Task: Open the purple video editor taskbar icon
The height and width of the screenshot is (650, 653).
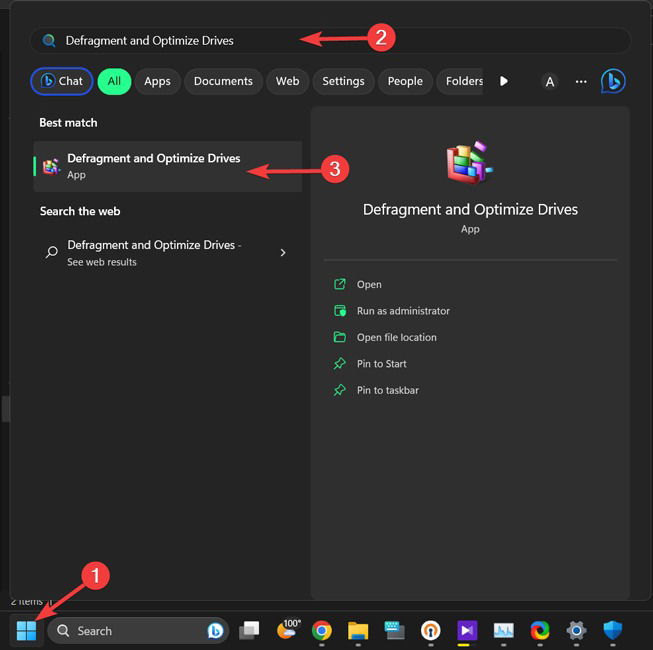Action: [x=467, y=630]
